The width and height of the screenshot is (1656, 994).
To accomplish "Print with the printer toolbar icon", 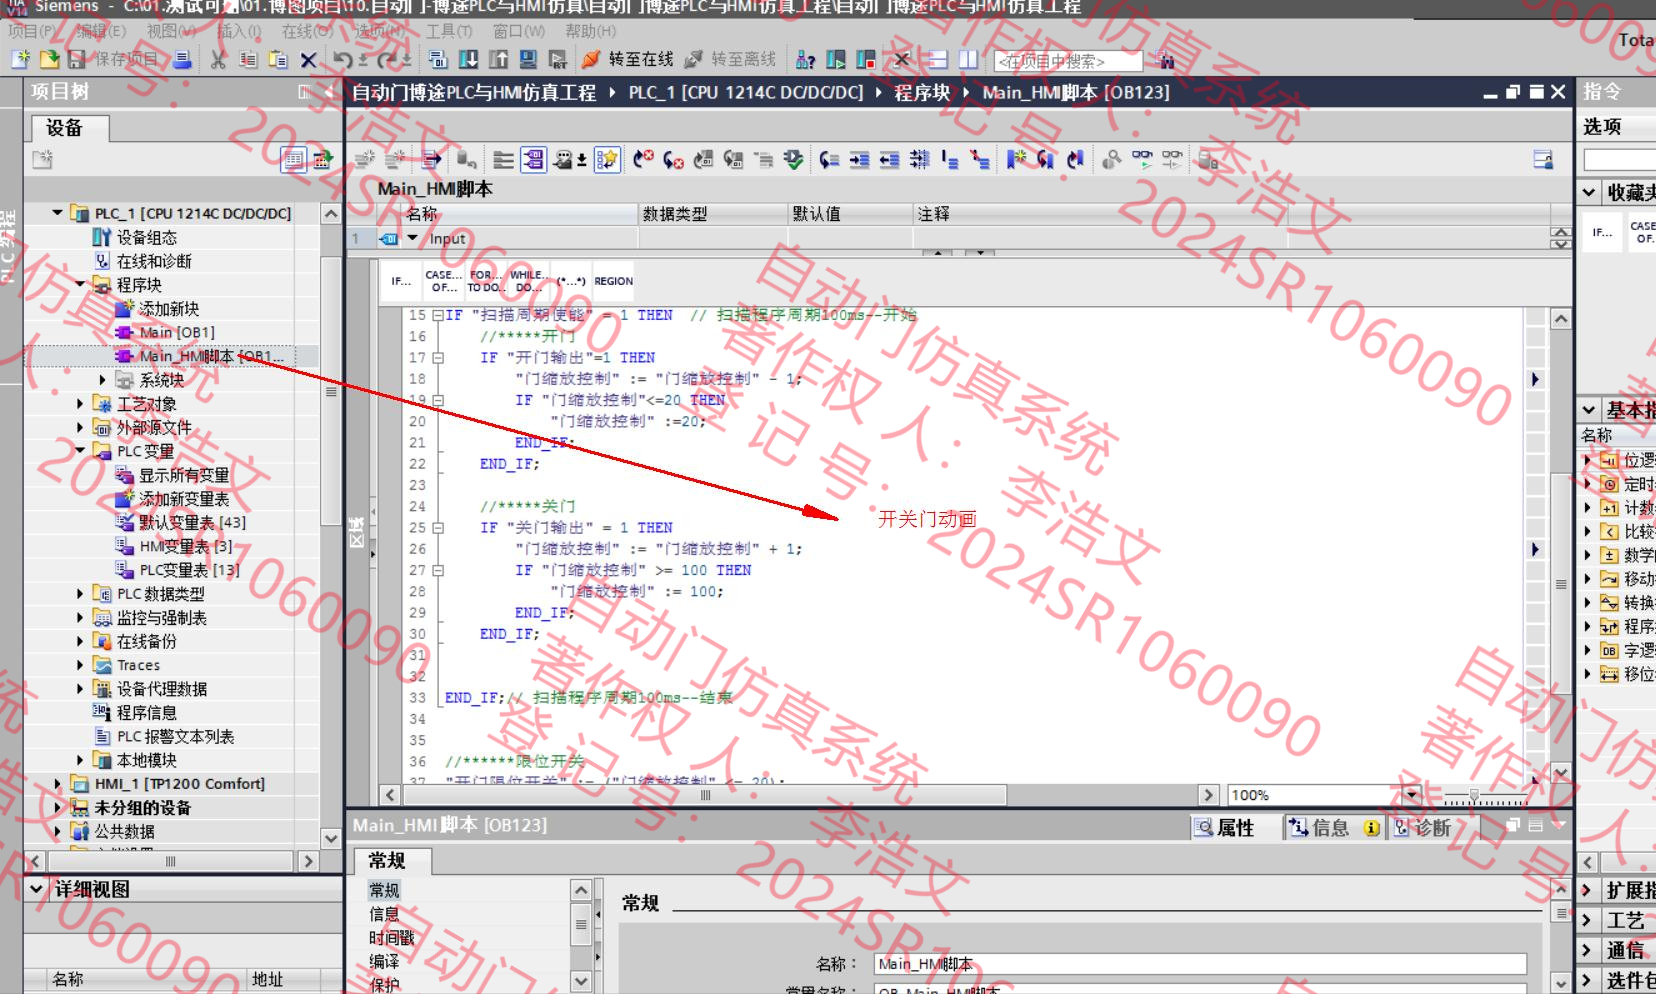I will pyautogui.click(x=182, y=60).
